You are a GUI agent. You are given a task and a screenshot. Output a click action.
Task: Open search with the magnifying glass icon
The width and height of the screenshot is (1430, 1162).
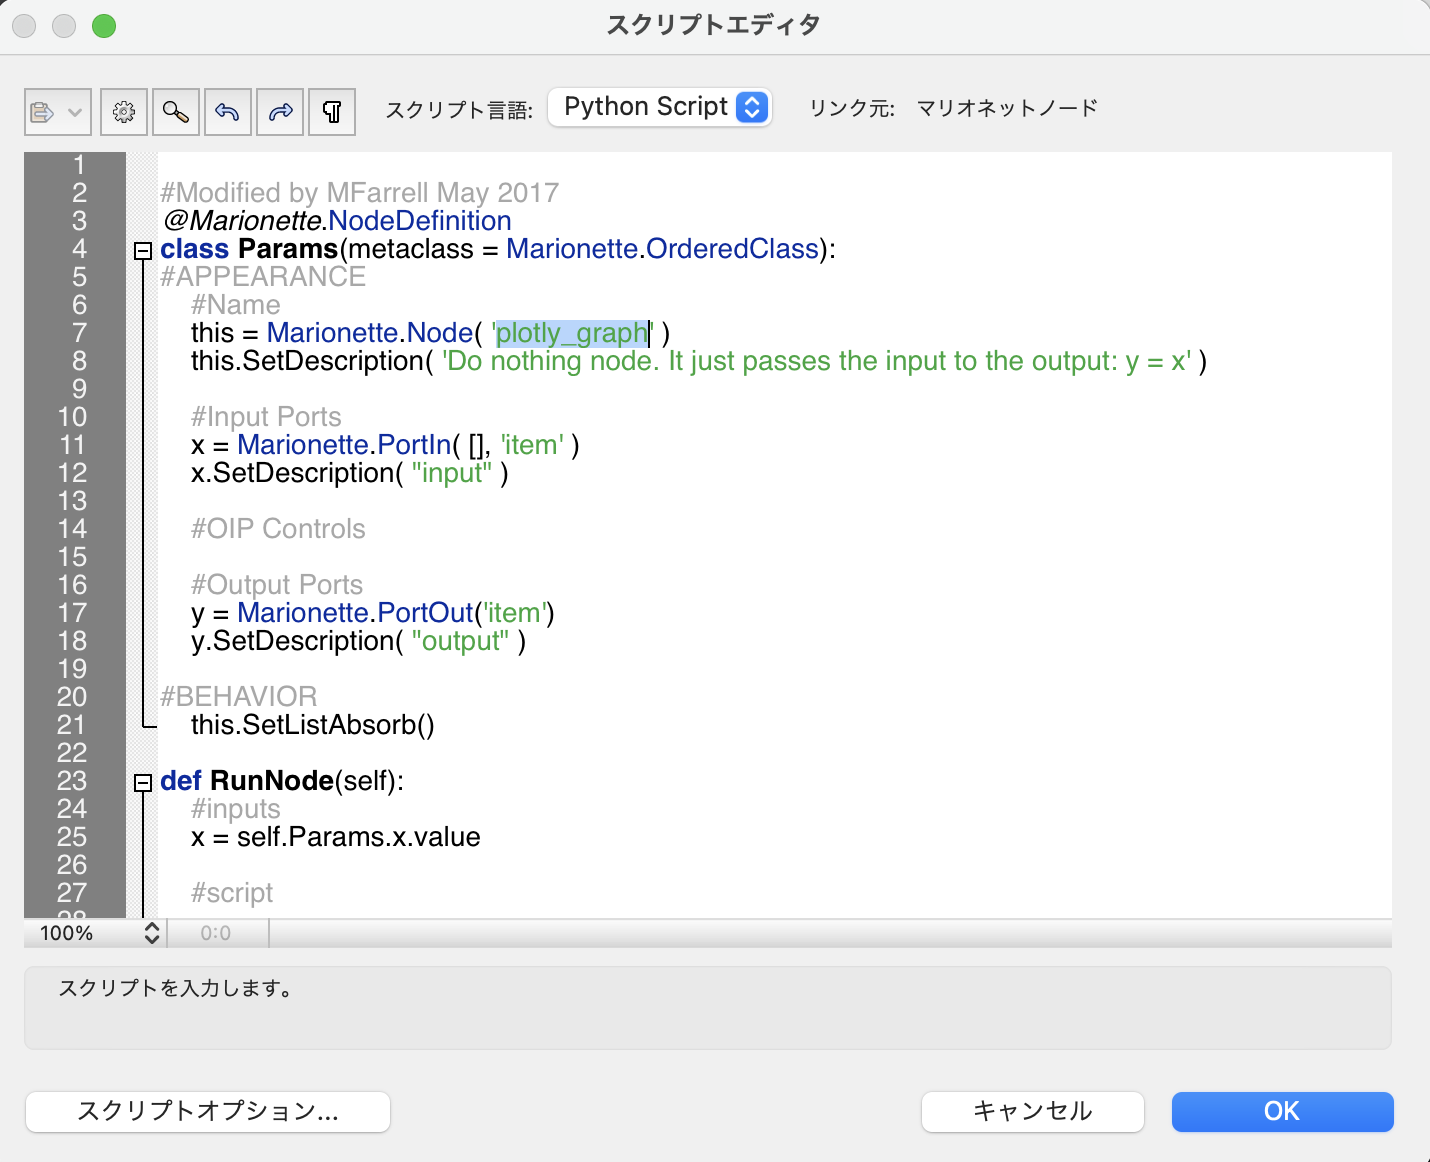[176, 112]
